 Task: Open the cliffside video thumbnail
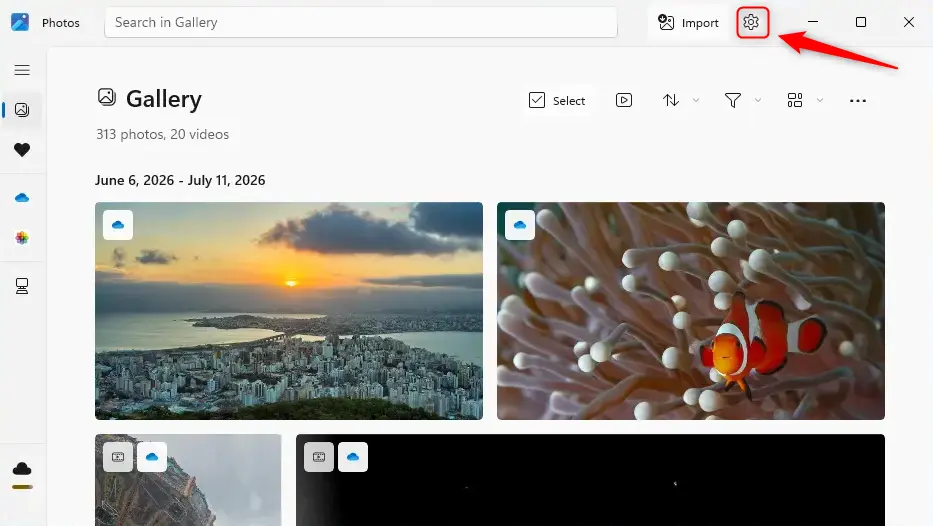tap(188, 480)
